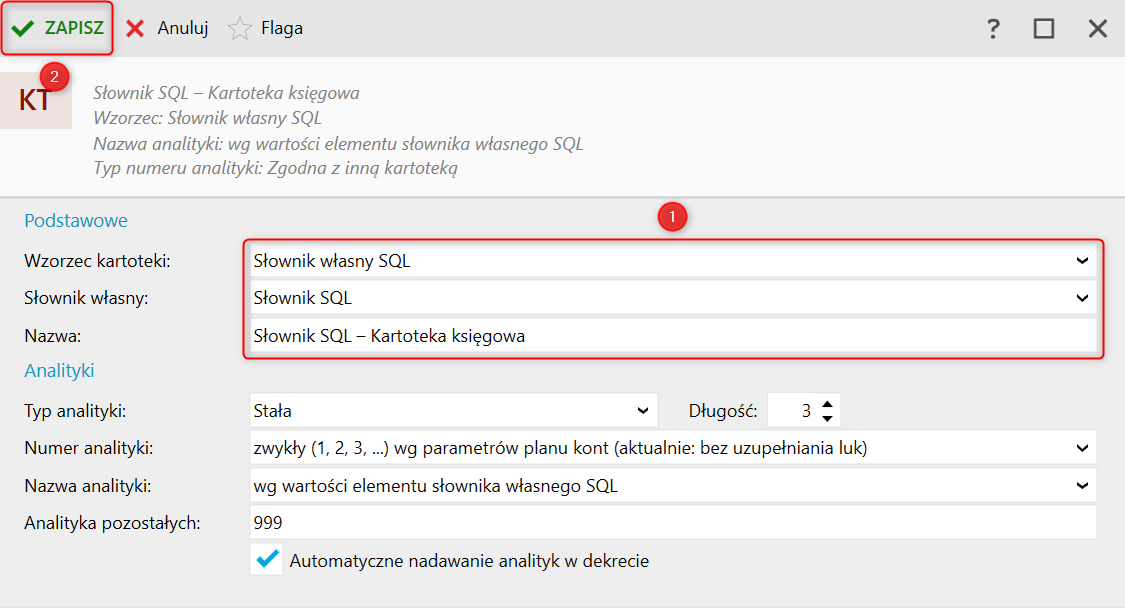Click the Nazwa text field
The height and width of the screenshot is (608, 1125).
(x=670, y=336)
